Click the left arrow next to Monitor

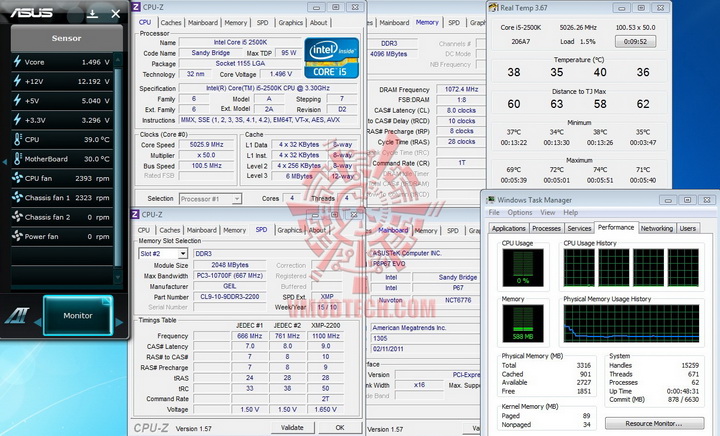point(38,323)
